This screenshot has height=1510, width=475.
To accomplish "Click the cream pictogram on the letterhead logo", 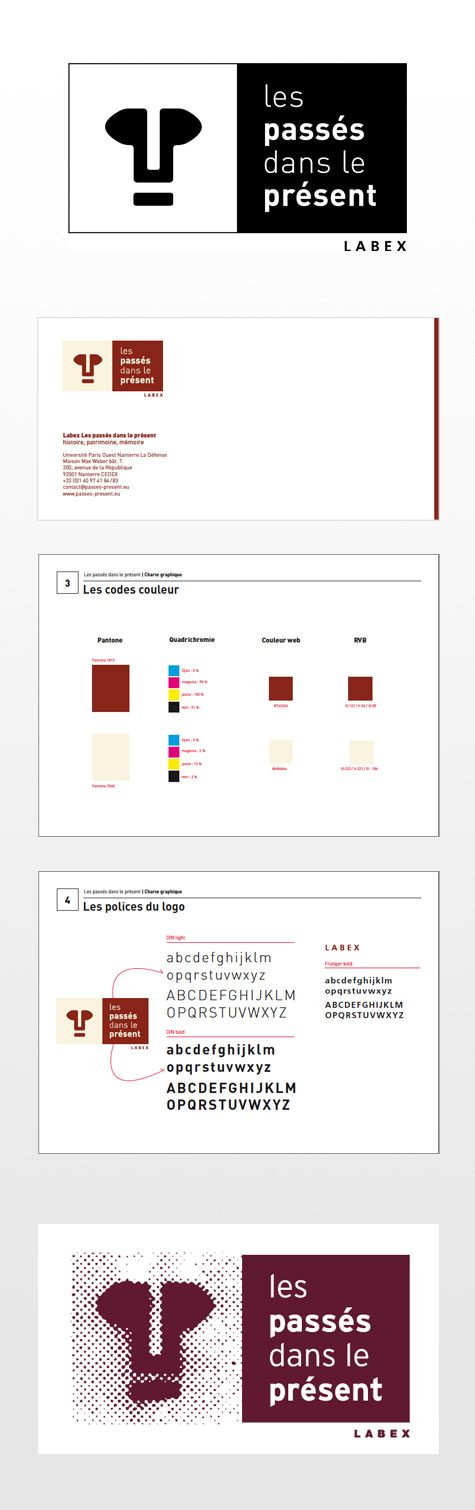I will pyautogui.click(x=87, y=366).
